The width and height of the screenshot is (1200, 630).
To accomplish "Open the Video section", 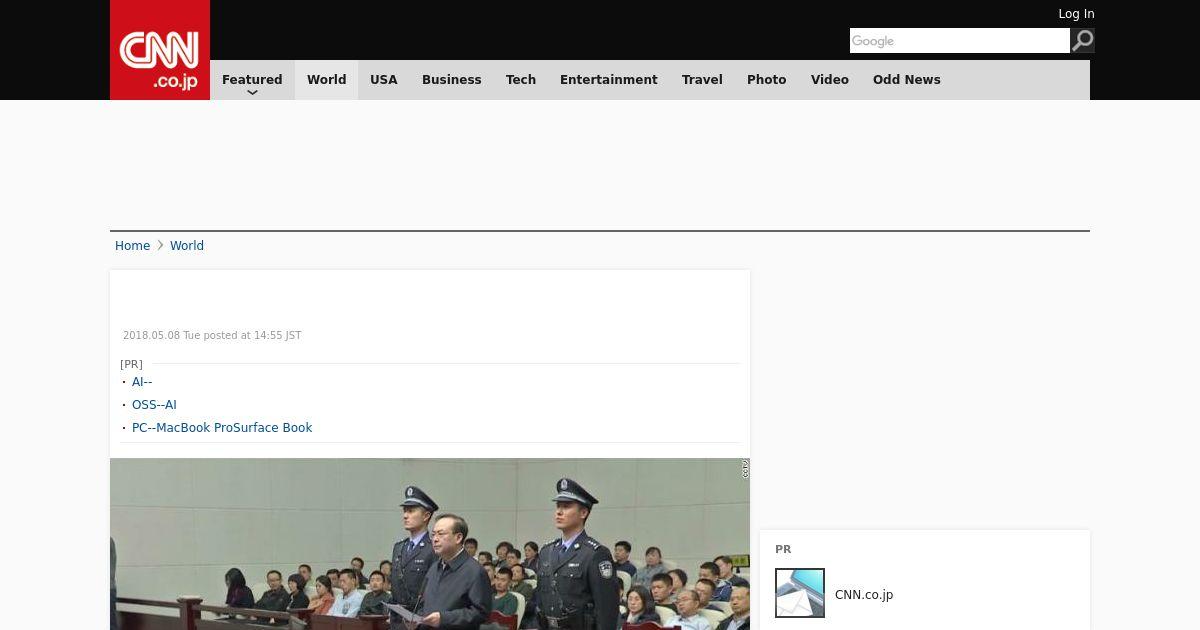I will 830,80.
